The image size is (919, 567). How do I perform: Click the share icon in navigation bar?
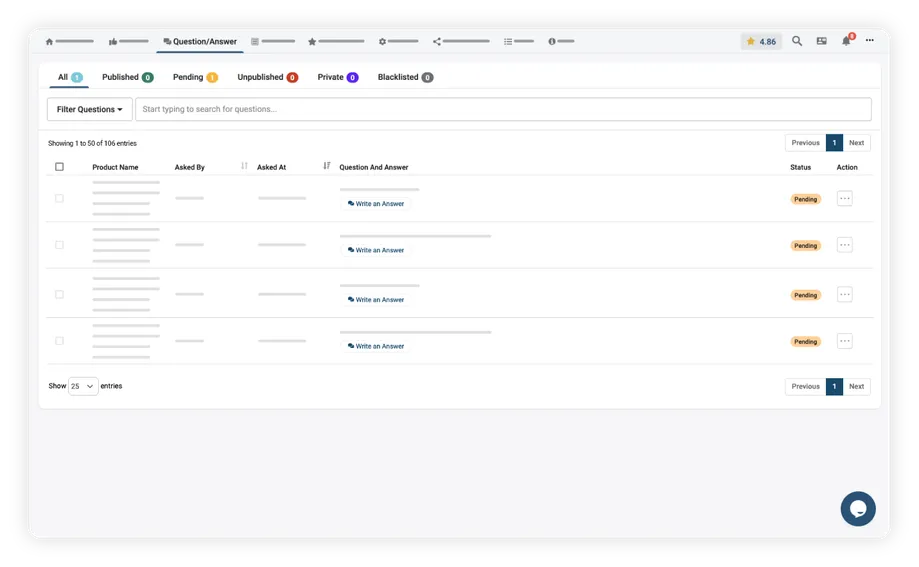[437, 42]
